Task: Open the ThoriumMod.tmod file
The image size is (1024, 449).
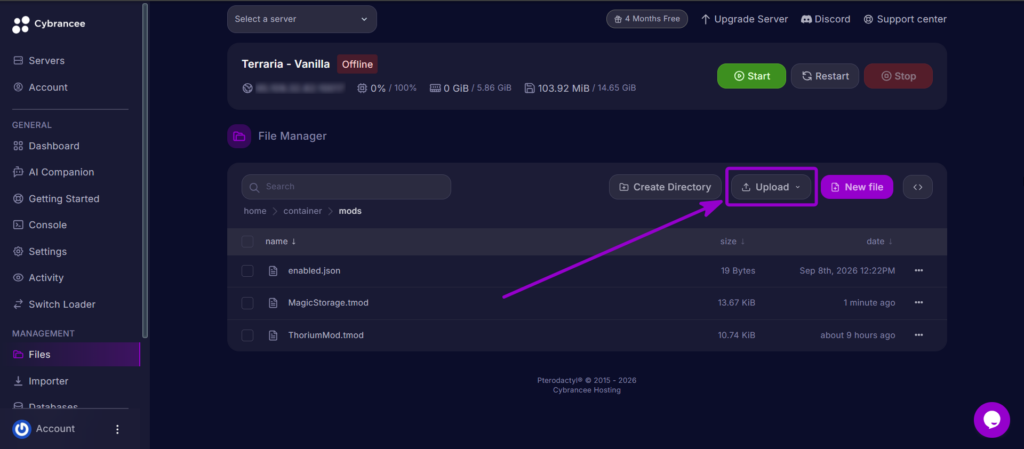Action: 326,335
